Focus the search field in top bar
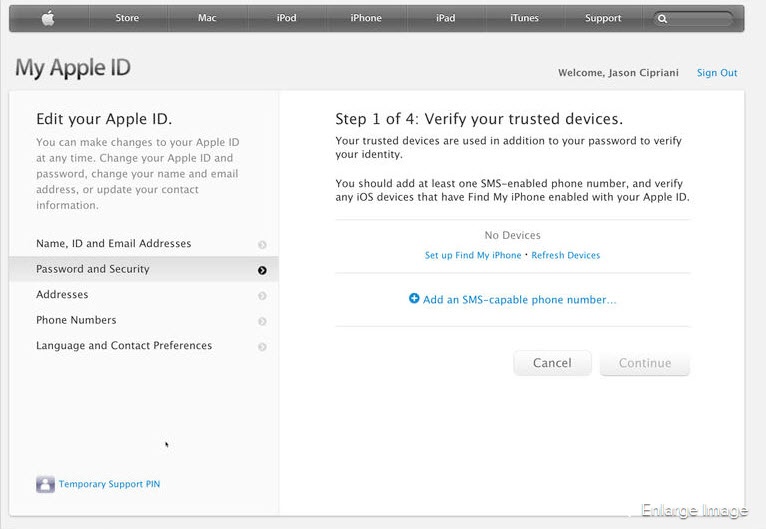766x529 pixels. click(x=694, y=19)
